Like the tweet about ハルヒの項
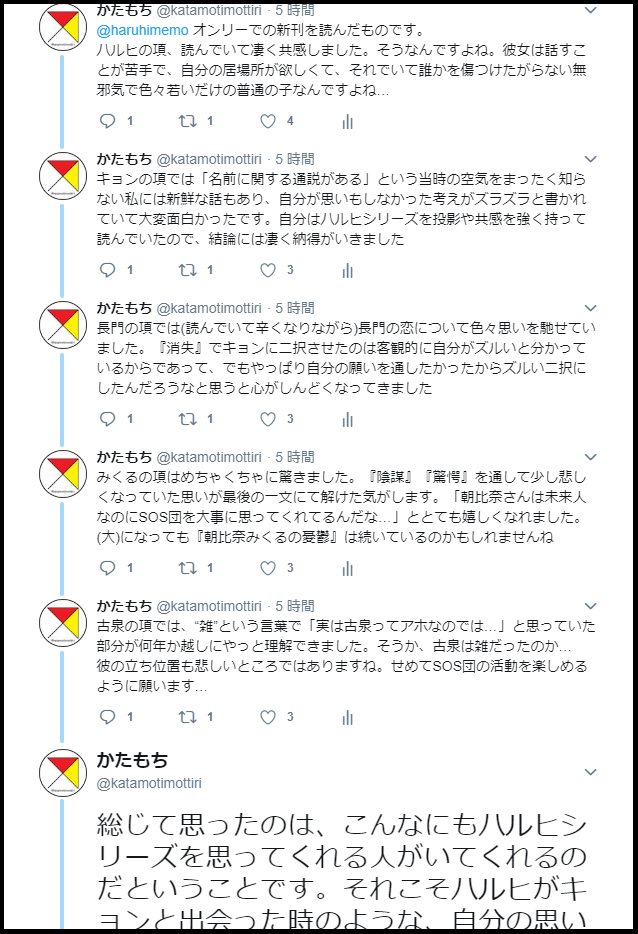This screenshot has height=934, width=638. point(268,122)
